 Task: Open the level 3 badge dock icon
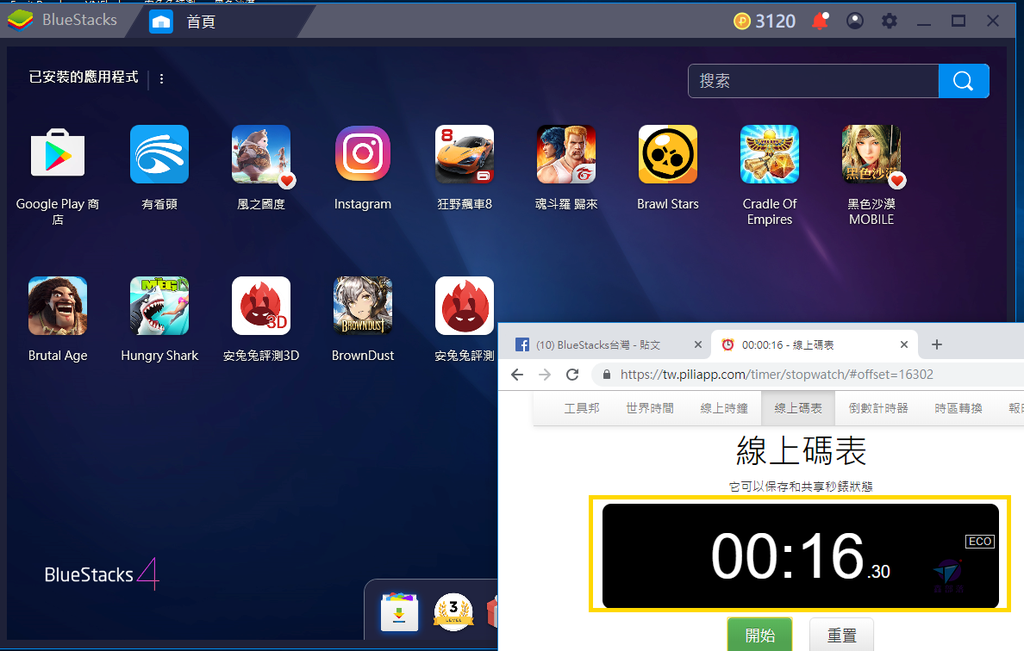(x=453, y=612)
